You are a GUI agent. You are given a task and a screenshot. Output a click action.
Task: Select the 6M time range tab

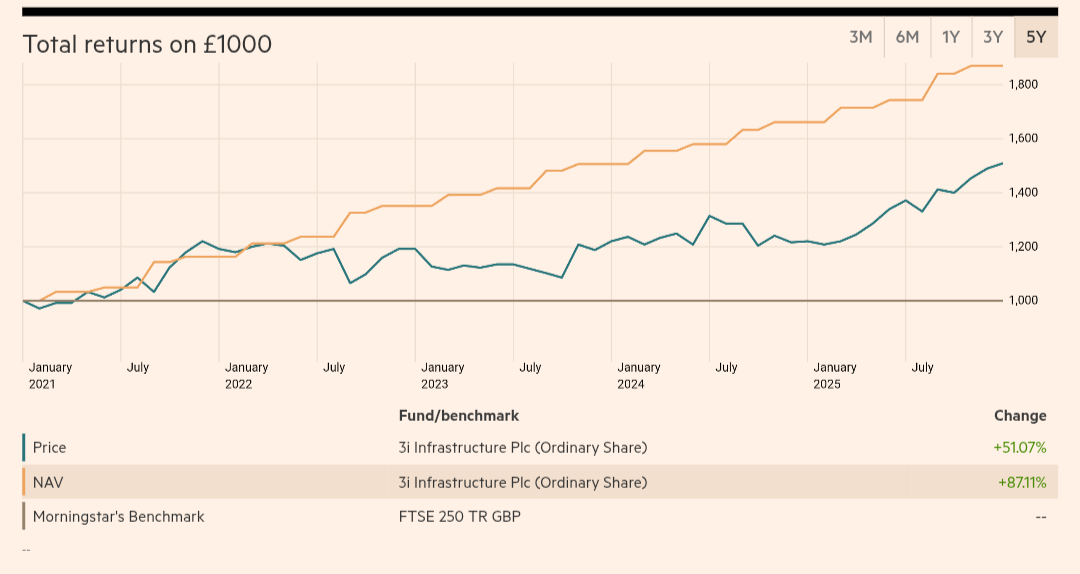(907, 37)
